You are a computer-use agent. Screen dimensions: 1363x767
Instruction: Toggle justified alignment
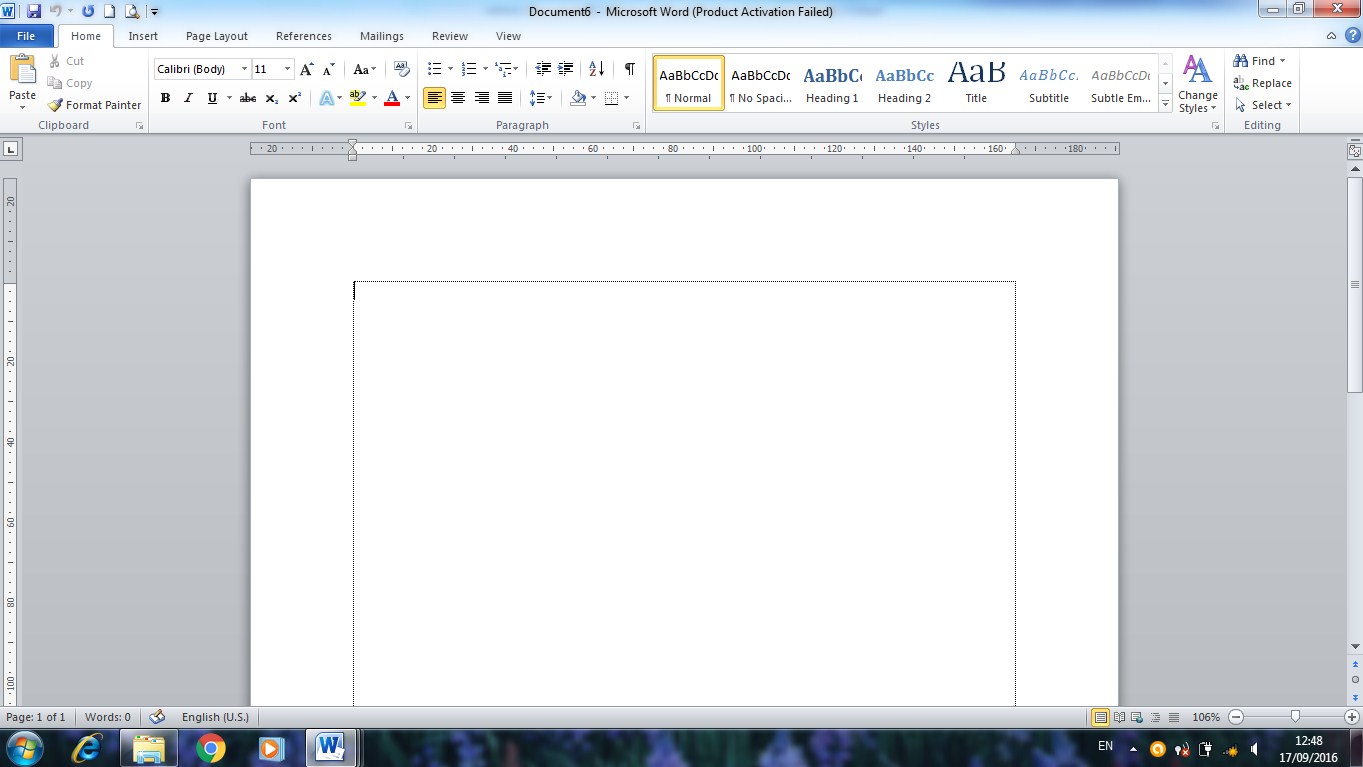(x=505, y=98)
